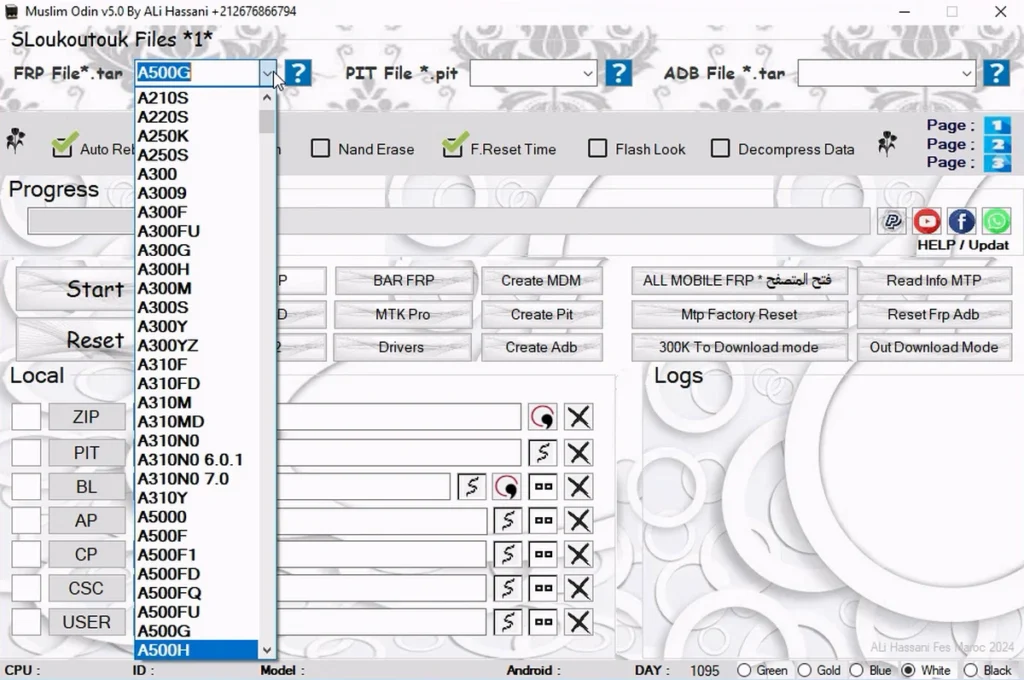Click the help question mark beside ADB File
1024x680 pixels.
[996, 73]
